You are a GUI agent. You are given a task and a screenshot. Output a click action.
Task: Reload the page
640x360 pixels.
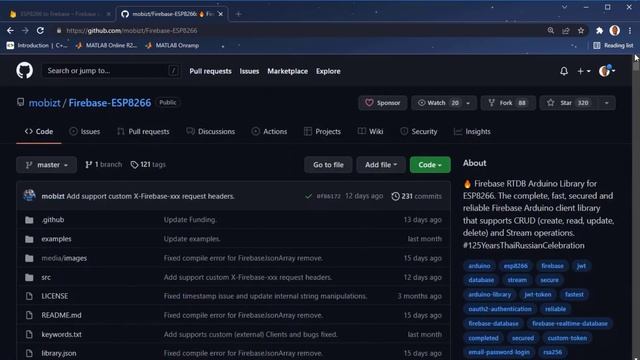click(x=40, y=31)
